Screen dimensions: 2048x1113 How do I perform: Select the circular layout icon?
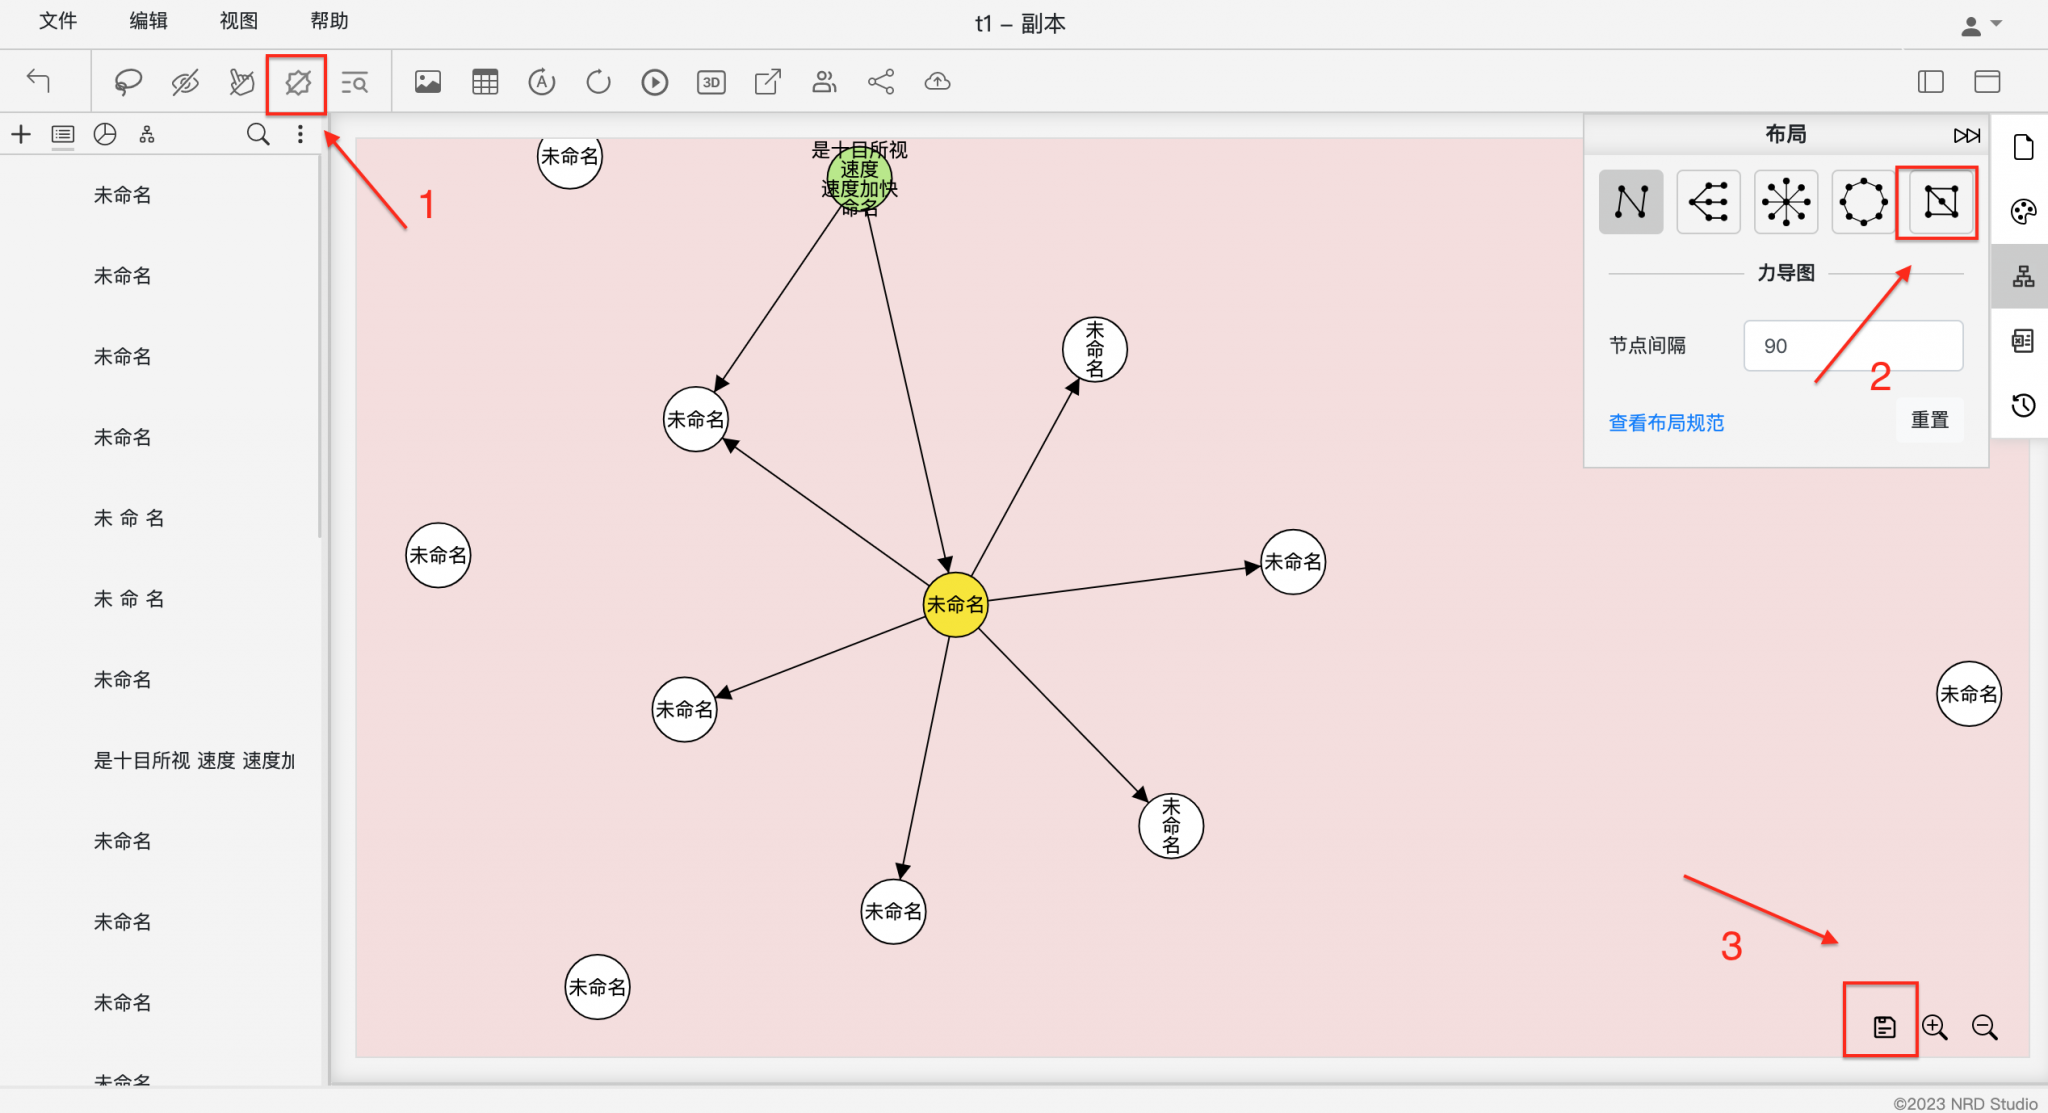coord(1863,202)
